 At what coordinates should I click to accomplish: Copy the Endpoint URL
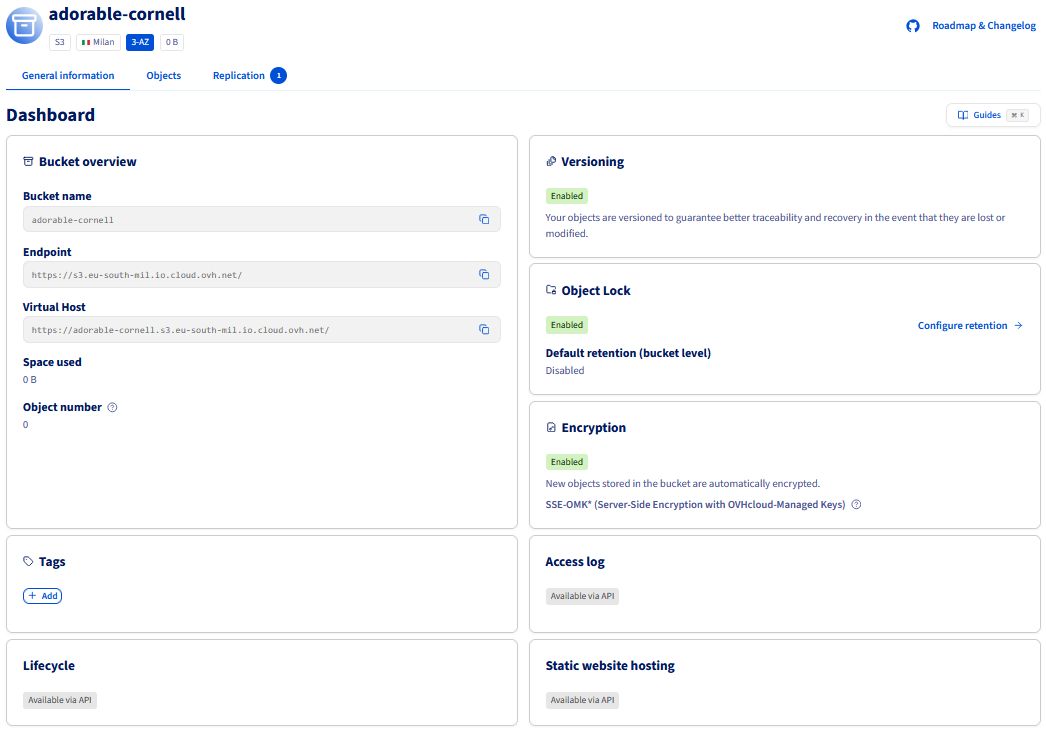(x=483, y=274)
